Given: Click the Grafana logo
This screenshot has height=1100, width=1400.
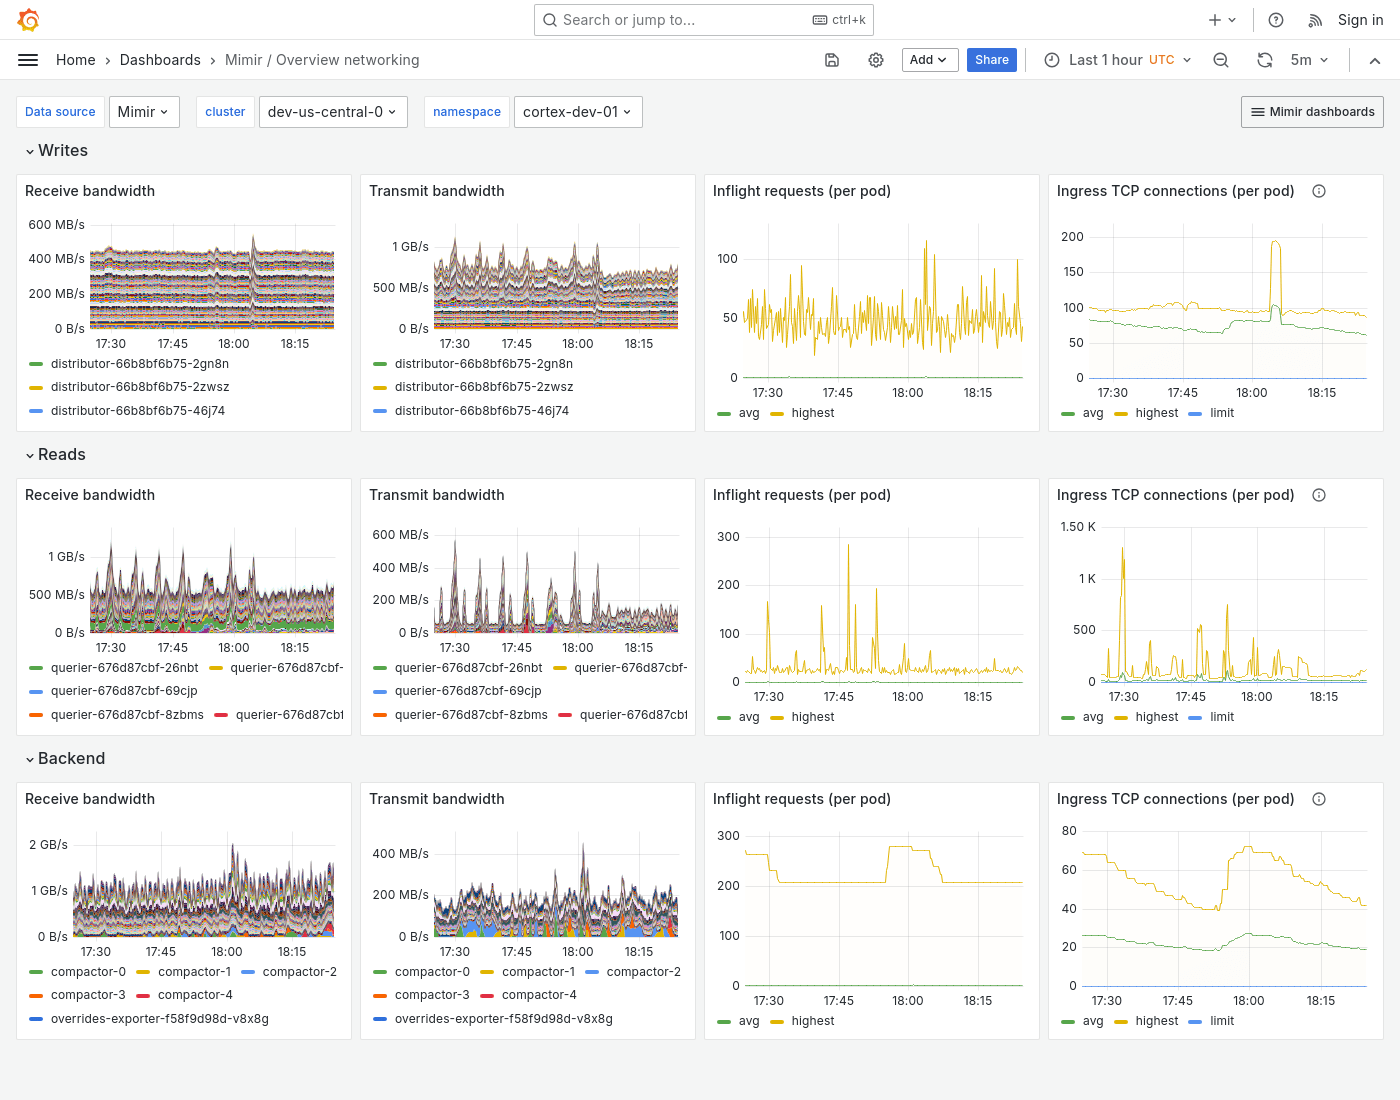Looking at the screenshot, I should point(28,19).
